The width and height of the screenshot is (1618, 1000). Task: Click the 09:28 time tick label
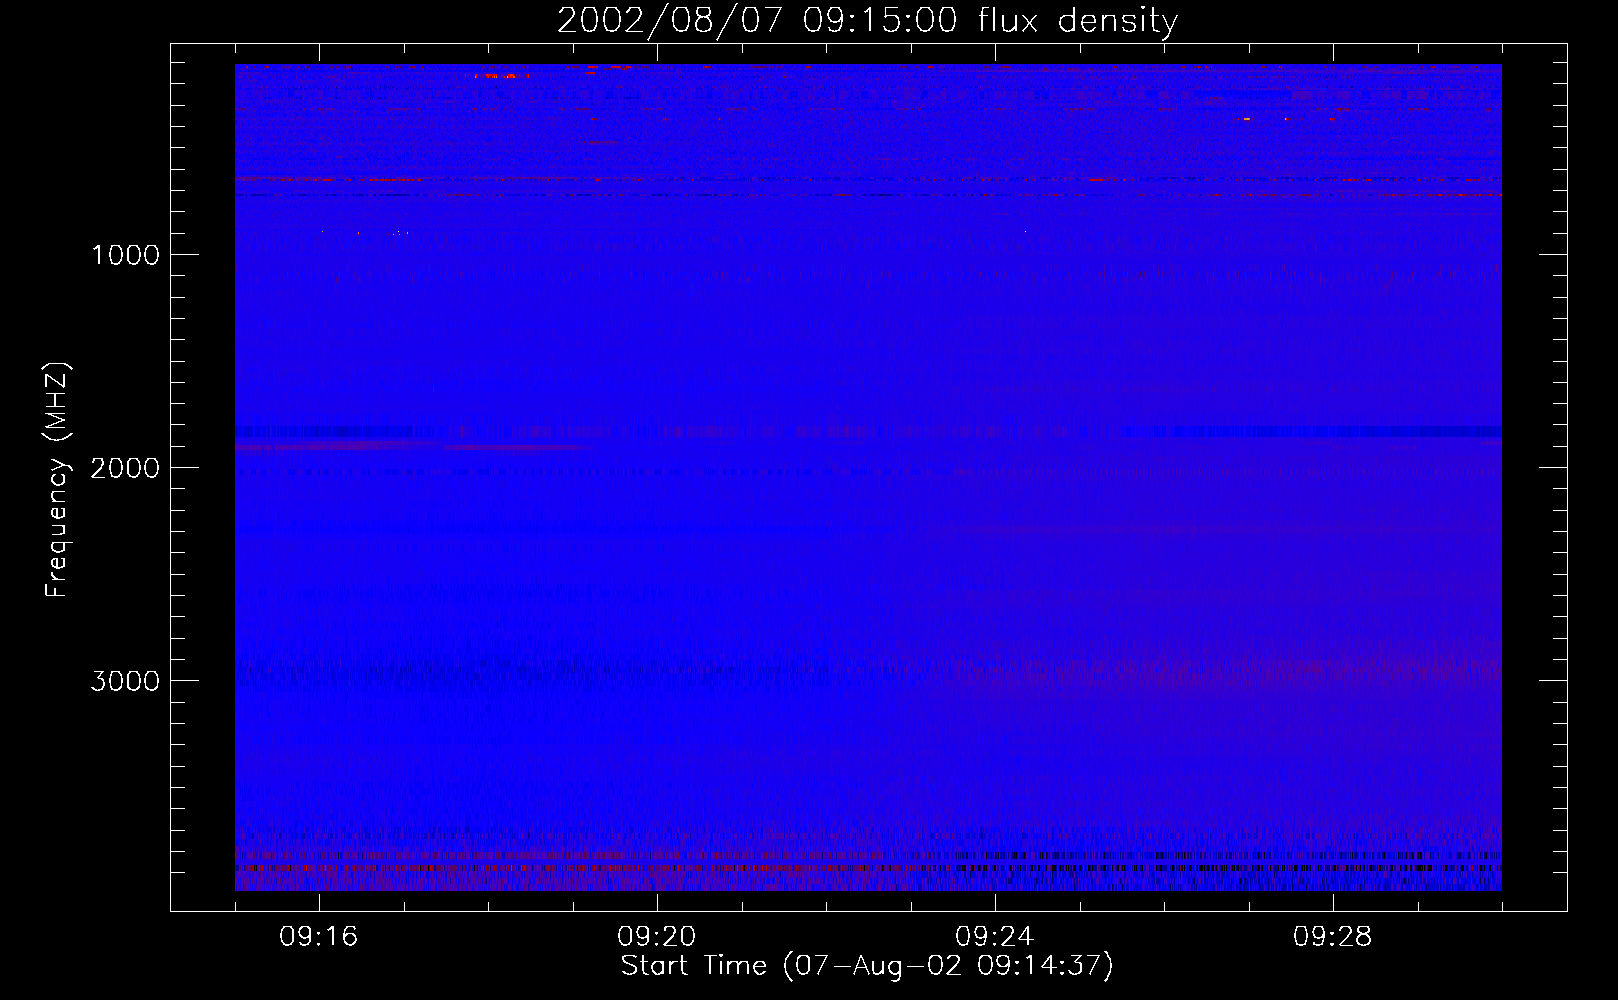coord(1333,937)
